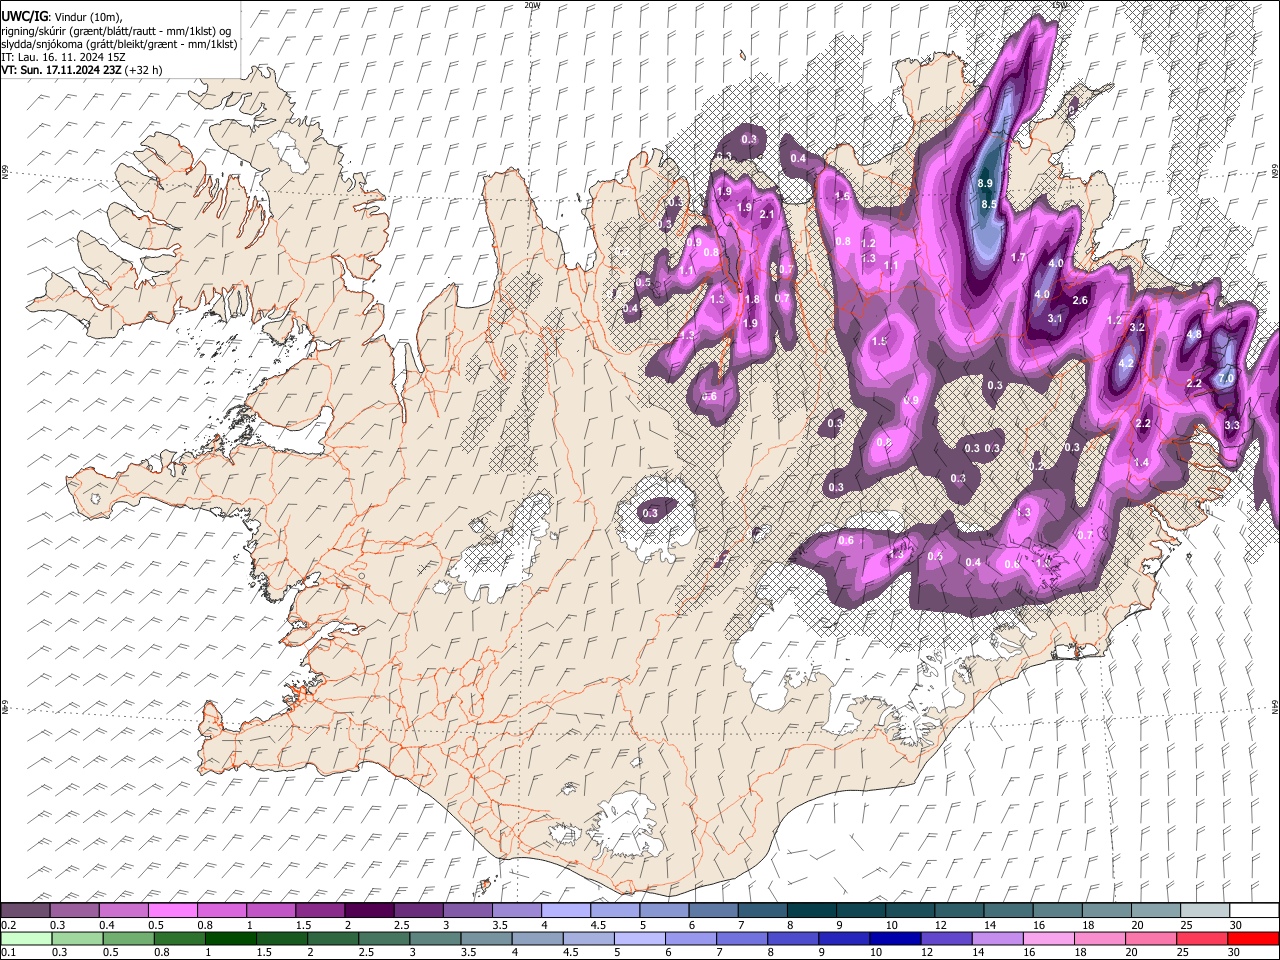This screenshot has height=960, width=1280.
Task: Click the 8.5 precipitation value on the map
Action: pos(989,204)
